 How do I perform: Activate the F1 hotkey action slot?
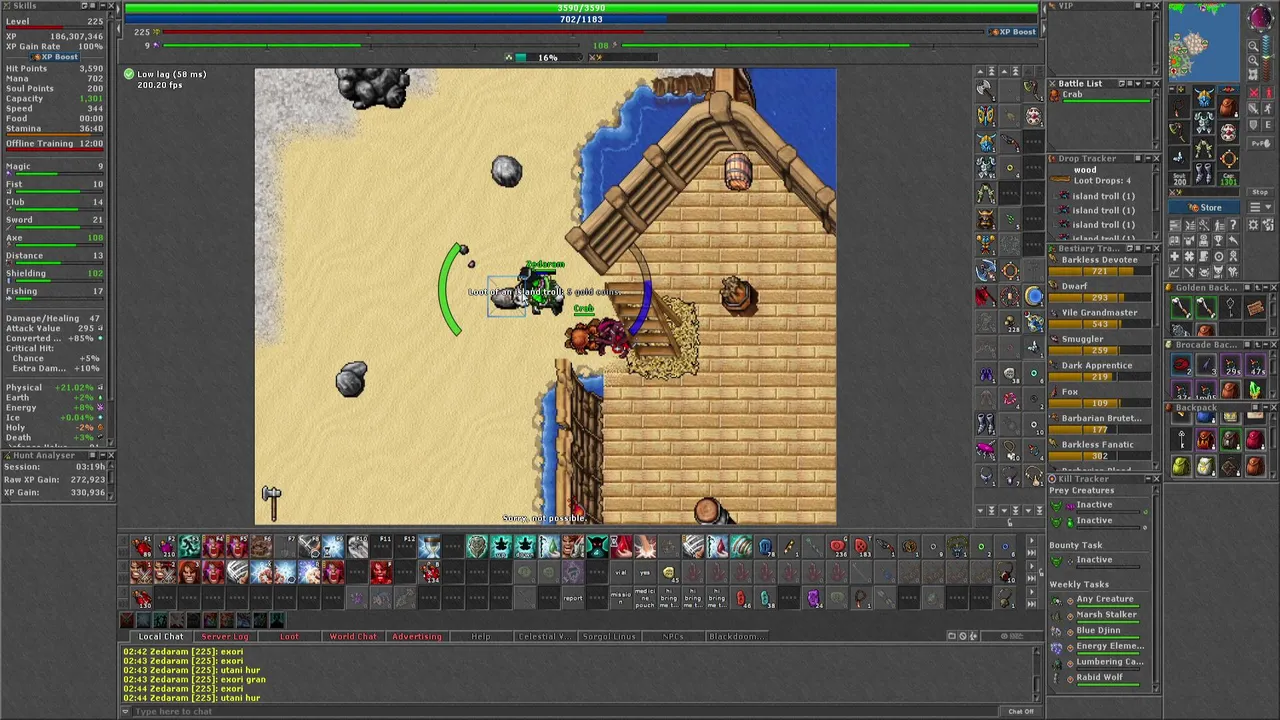click(x=141, y=547)
